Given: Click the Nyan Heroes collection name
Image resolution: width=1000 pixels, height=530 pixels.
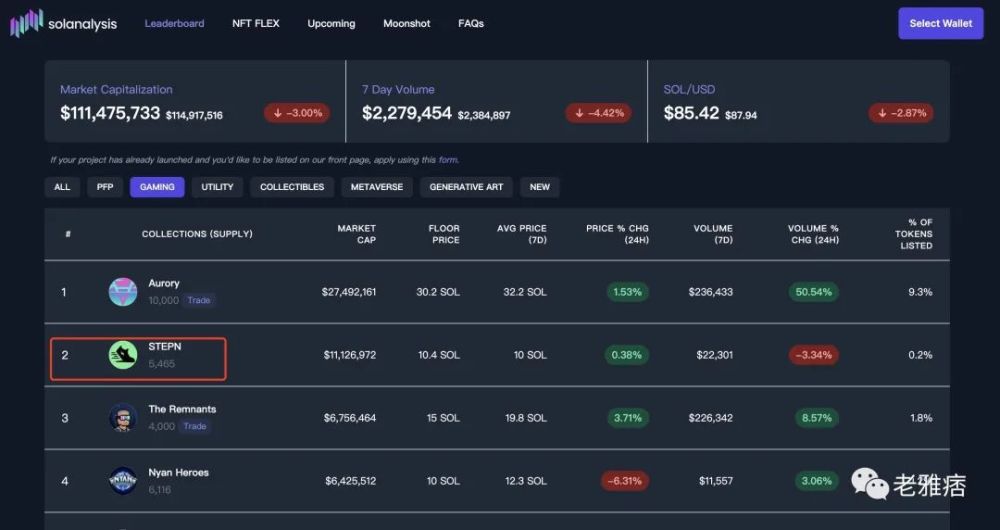Looking at the screenshot, I should click(179, 473).
